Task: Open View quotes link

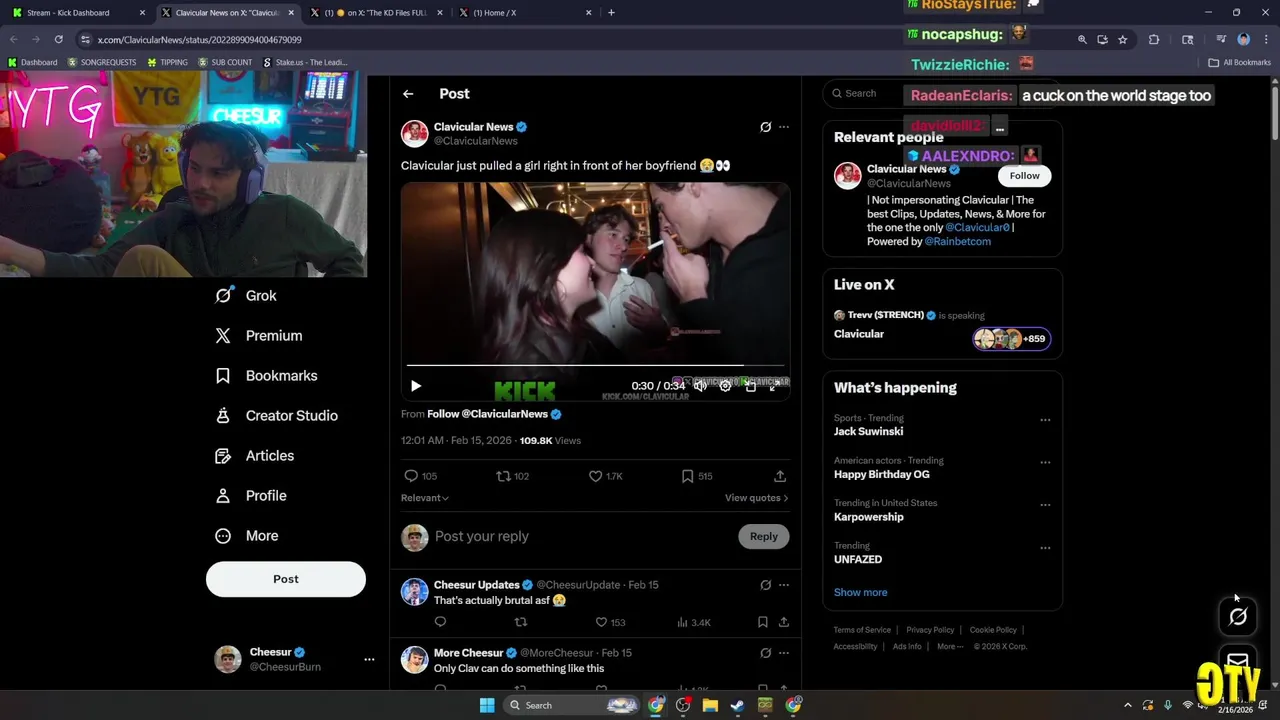Action: pyautogui.click(x=756, y=498)
